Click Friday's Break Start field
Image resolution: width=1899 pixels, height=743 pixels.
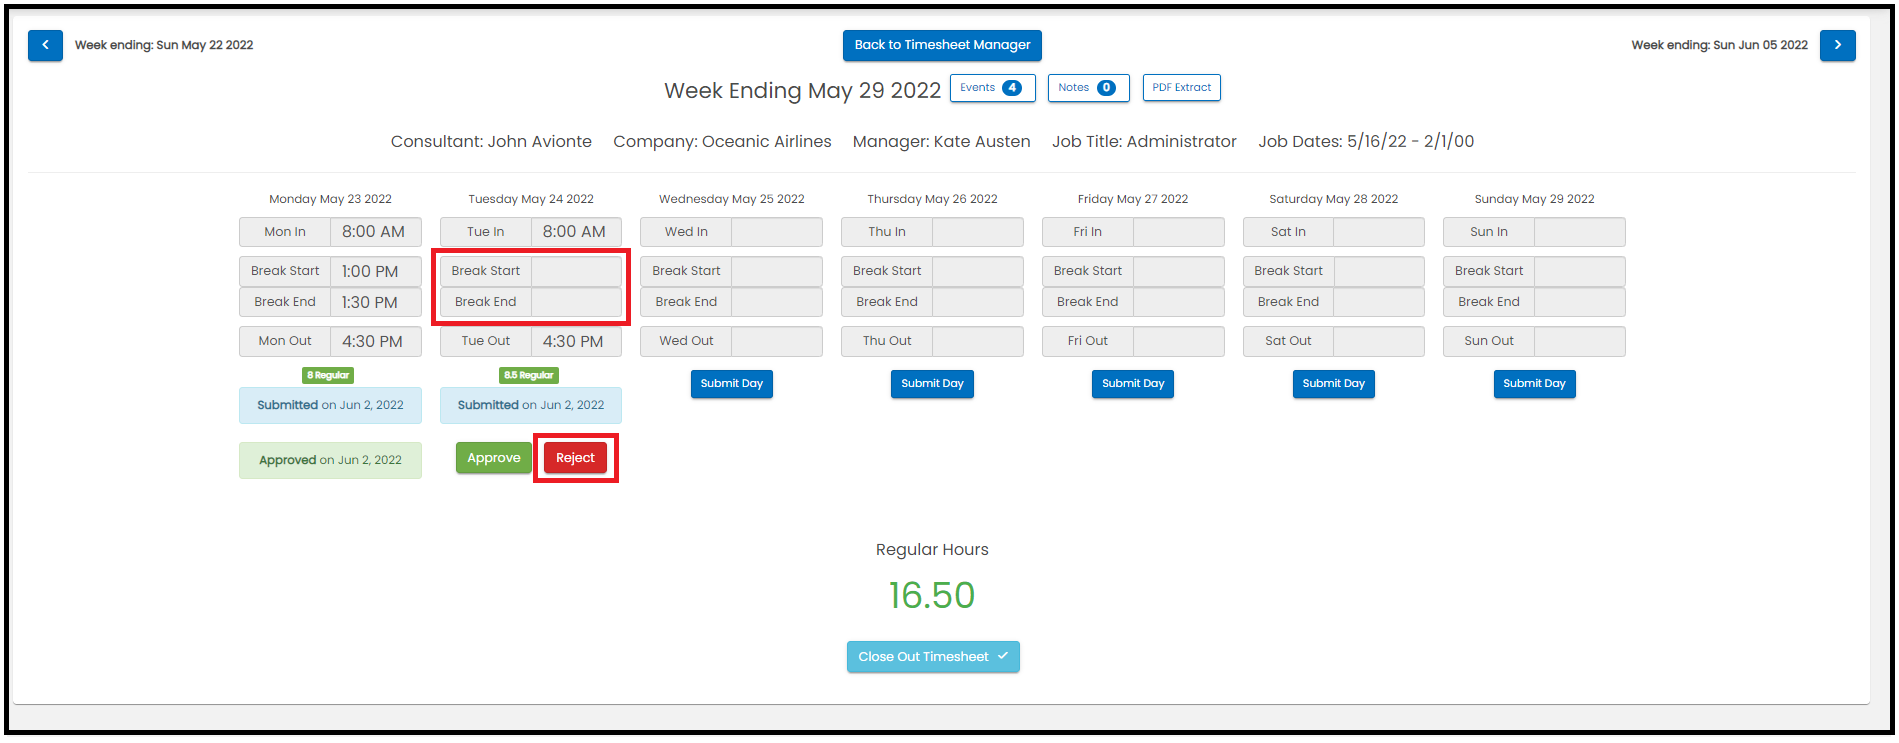tap(1179, 271)
